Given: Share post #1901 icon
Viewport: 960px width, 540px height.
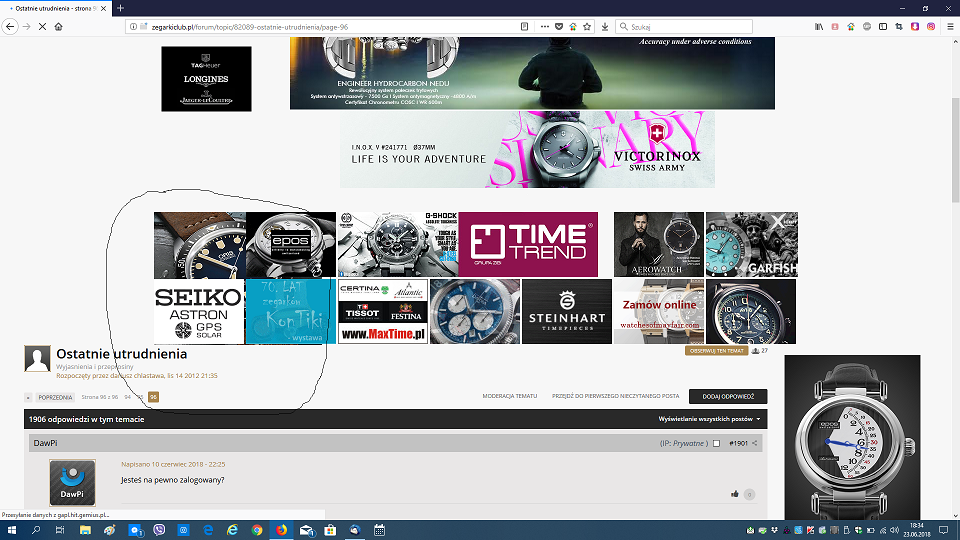Looking at the screenshot, I should pyautogui.click(x=755, y=443).
